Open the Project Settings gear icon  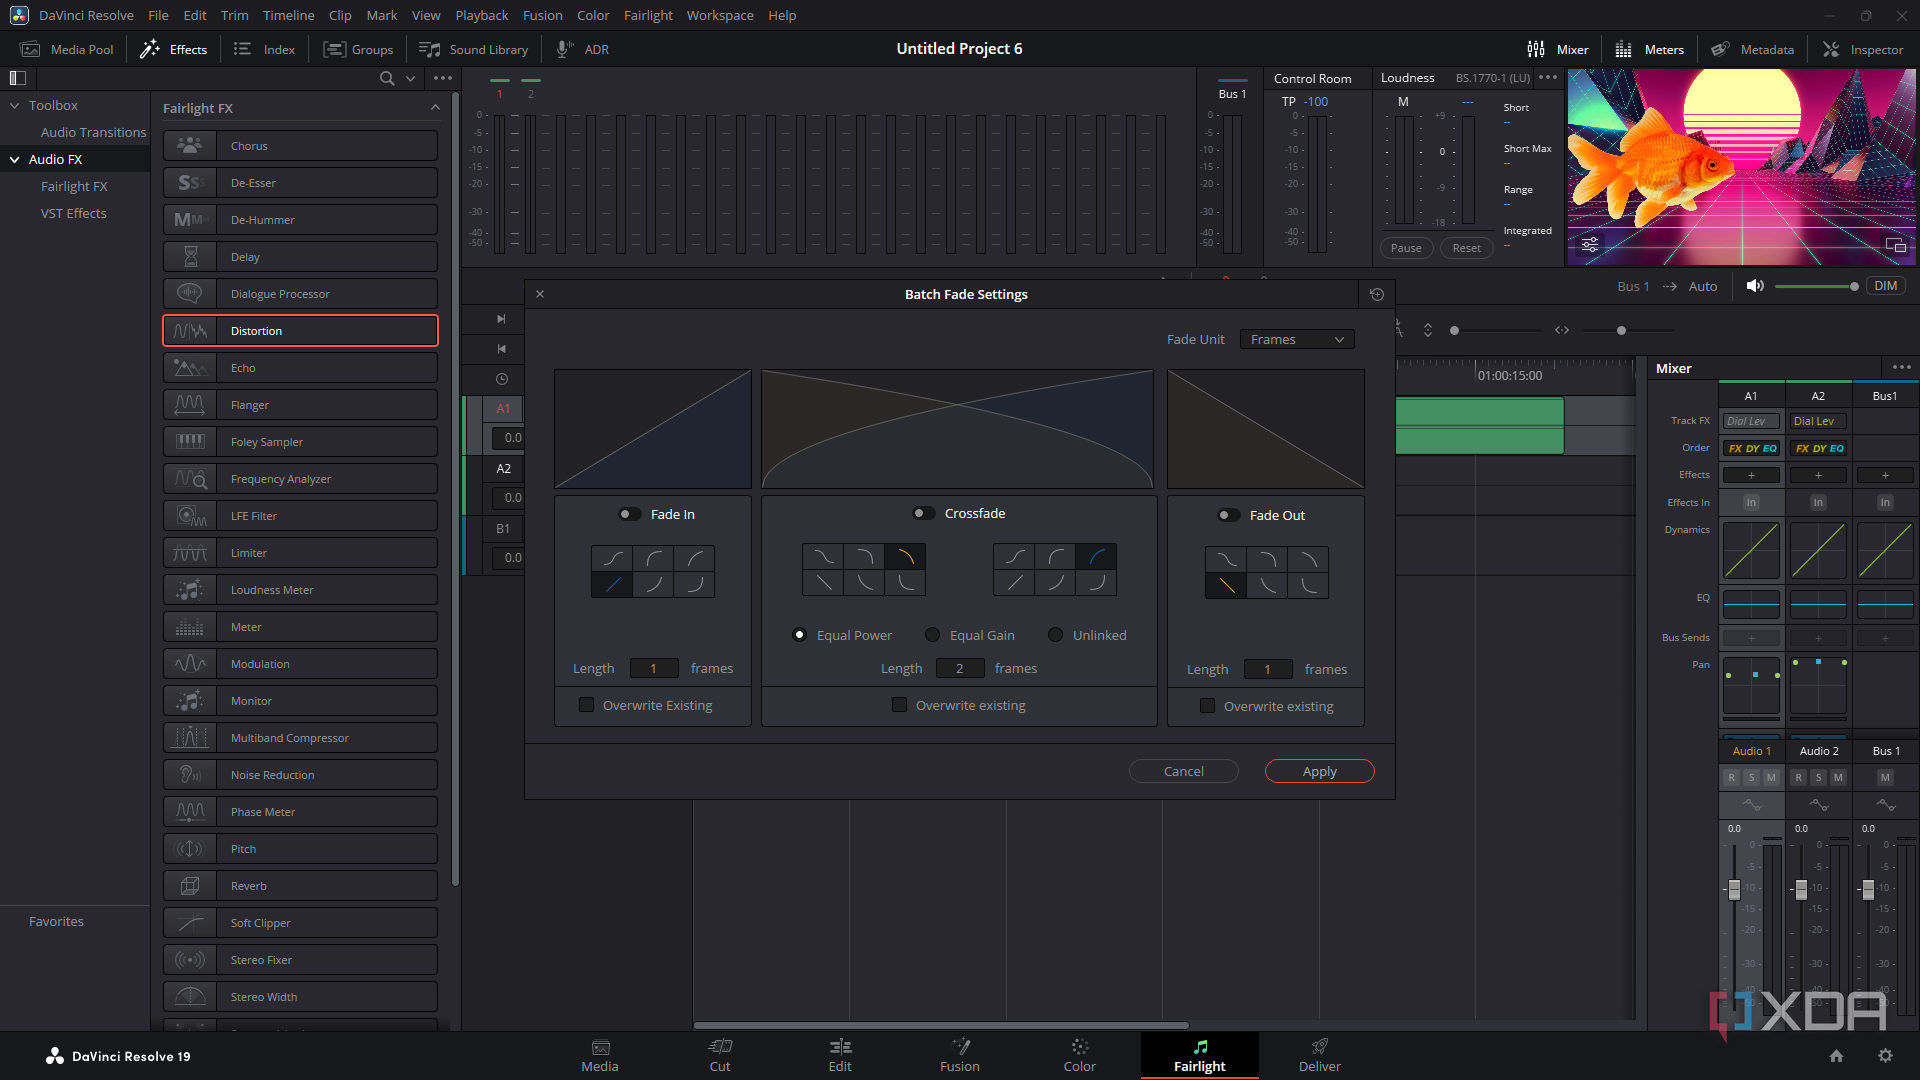click(1885, 1056)
